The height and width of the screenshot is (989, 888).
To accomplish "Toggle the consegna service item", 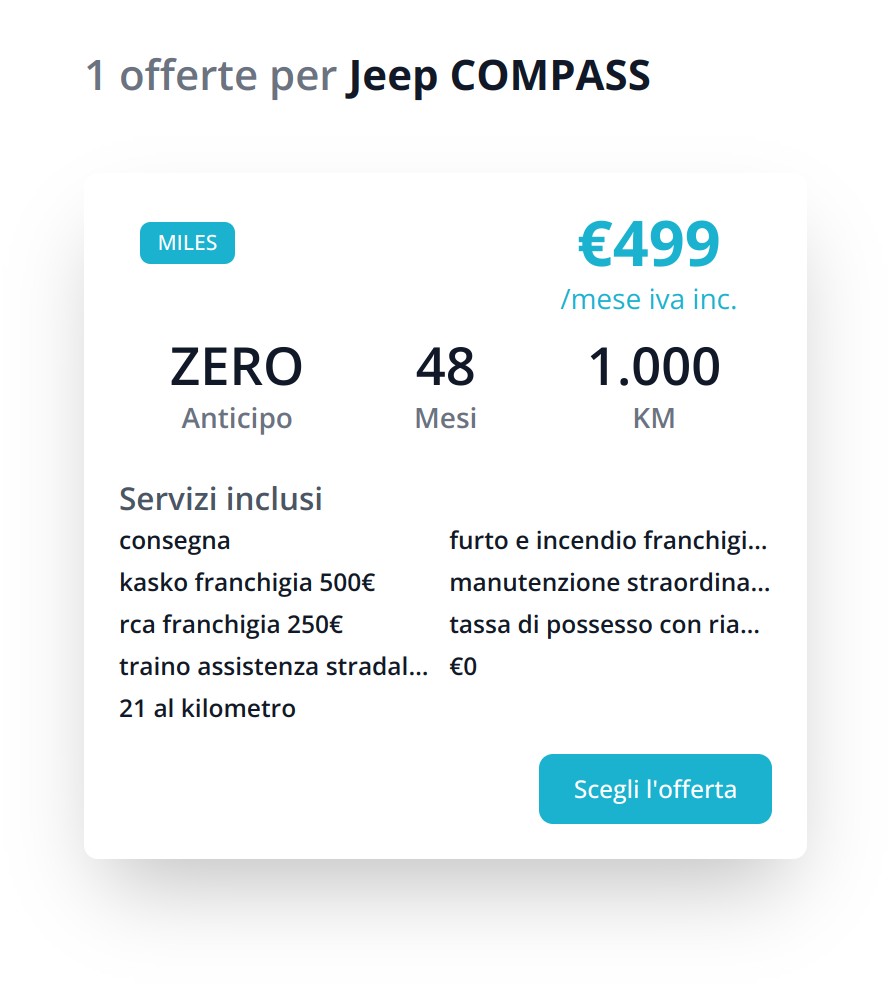I will pyautogui.click(x=175, y=540).
